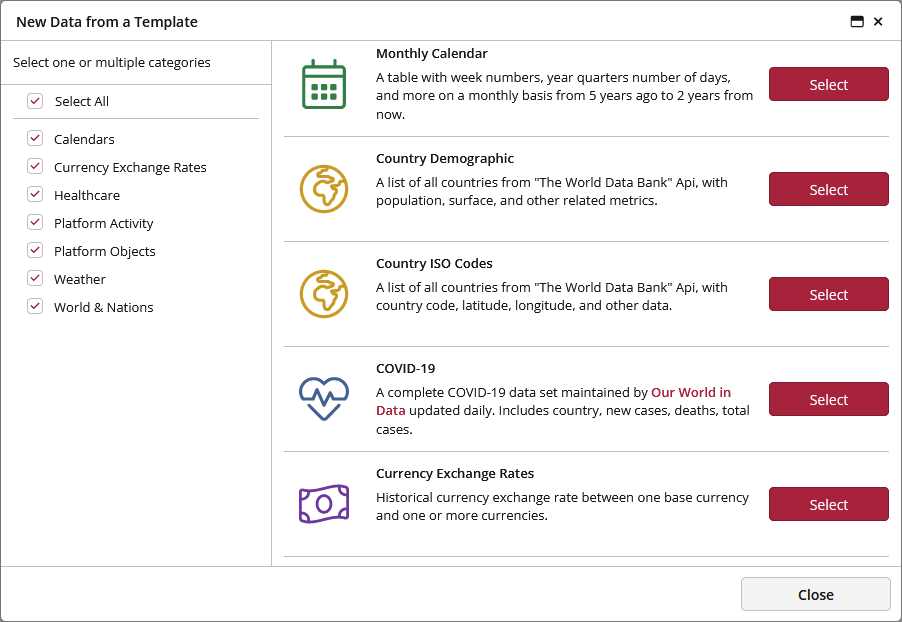
Task: Click the purple Currency Exchange banknote icon
Action: tap(324, 504)
